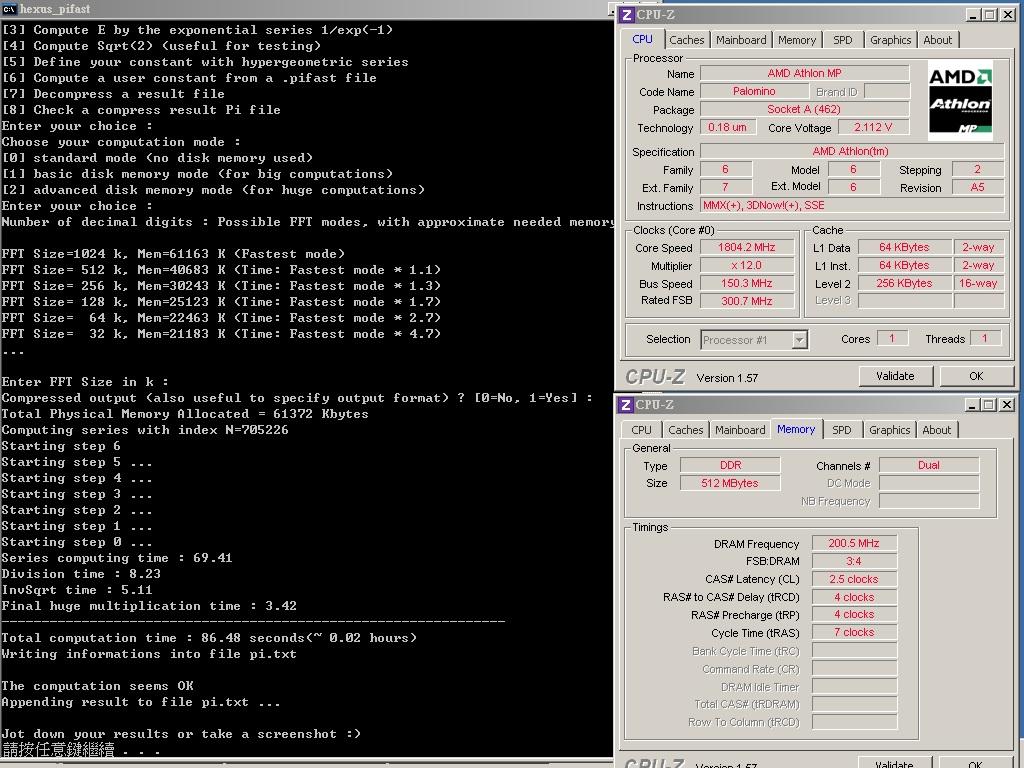The width and height of the screenshot is (1024, 768).
Task: Click the DRAM Frequency value 200.5 MHz
Action: [854, 543]
